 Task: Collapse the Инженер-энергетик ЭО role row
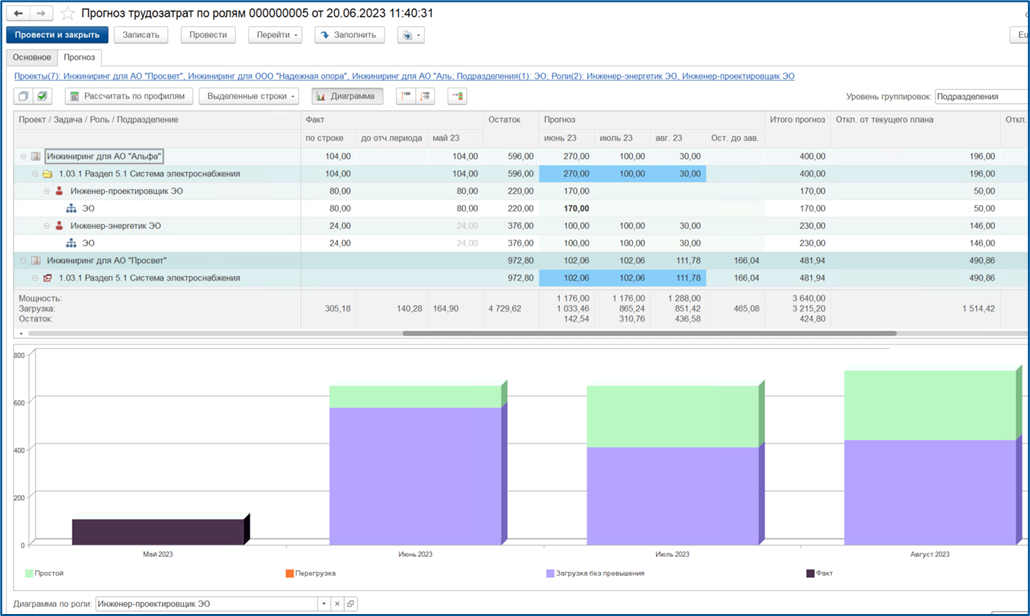(47, 226)
